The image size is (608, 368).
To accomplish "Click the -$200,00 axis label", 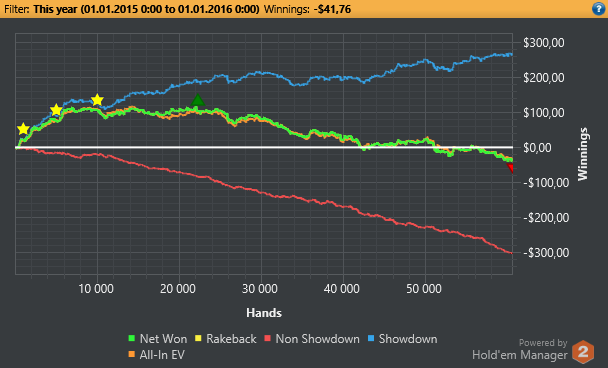I will pyautogui.click(x=546, y=217).
